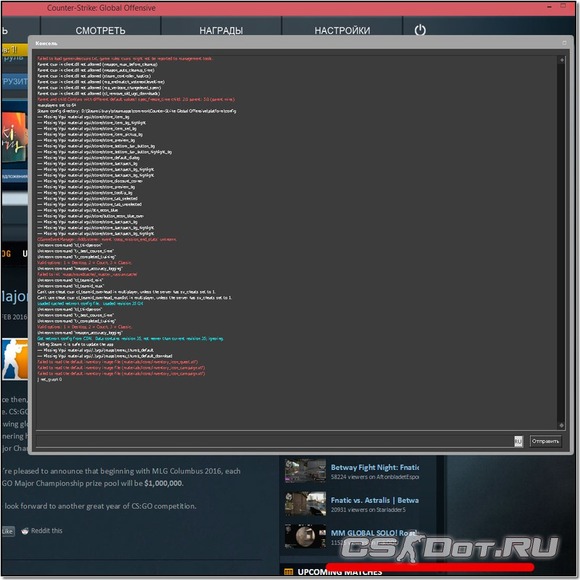This screenshot has width=580, height=580.
Task: Click the Reddit this link
Action: (47, 531)
